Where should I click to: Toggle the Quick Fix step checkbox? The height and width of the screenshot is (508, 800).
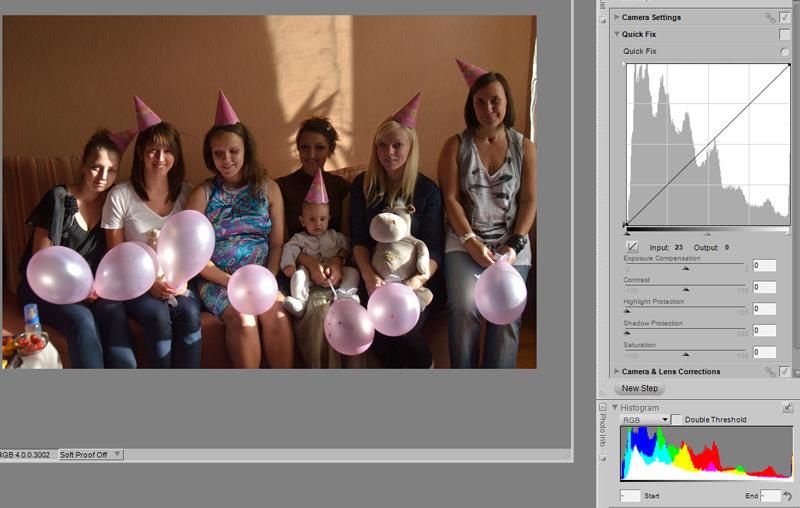[785, 34]
